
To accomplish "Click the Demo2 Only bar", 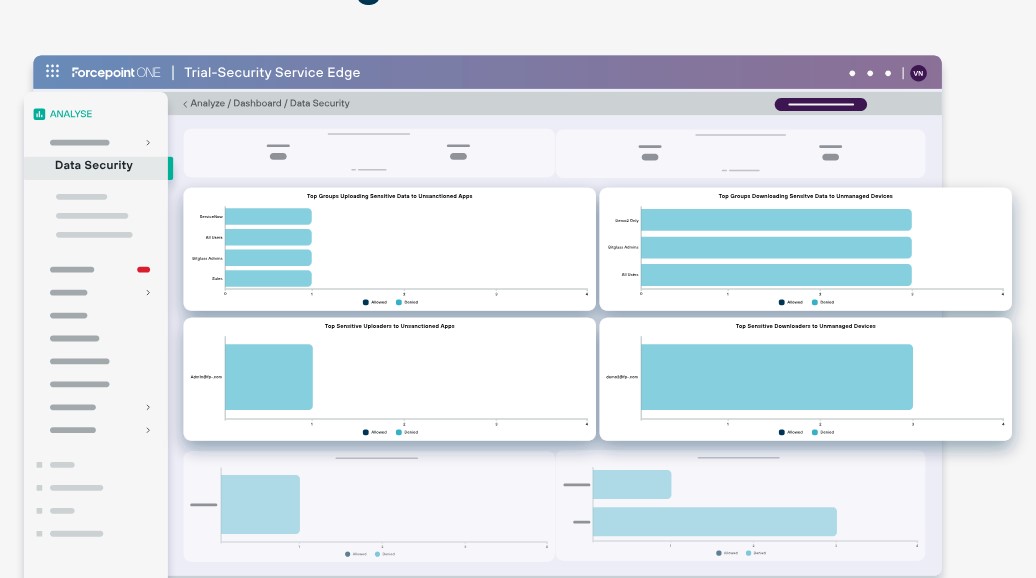I will pyautogui.click(x=776, y=220).
